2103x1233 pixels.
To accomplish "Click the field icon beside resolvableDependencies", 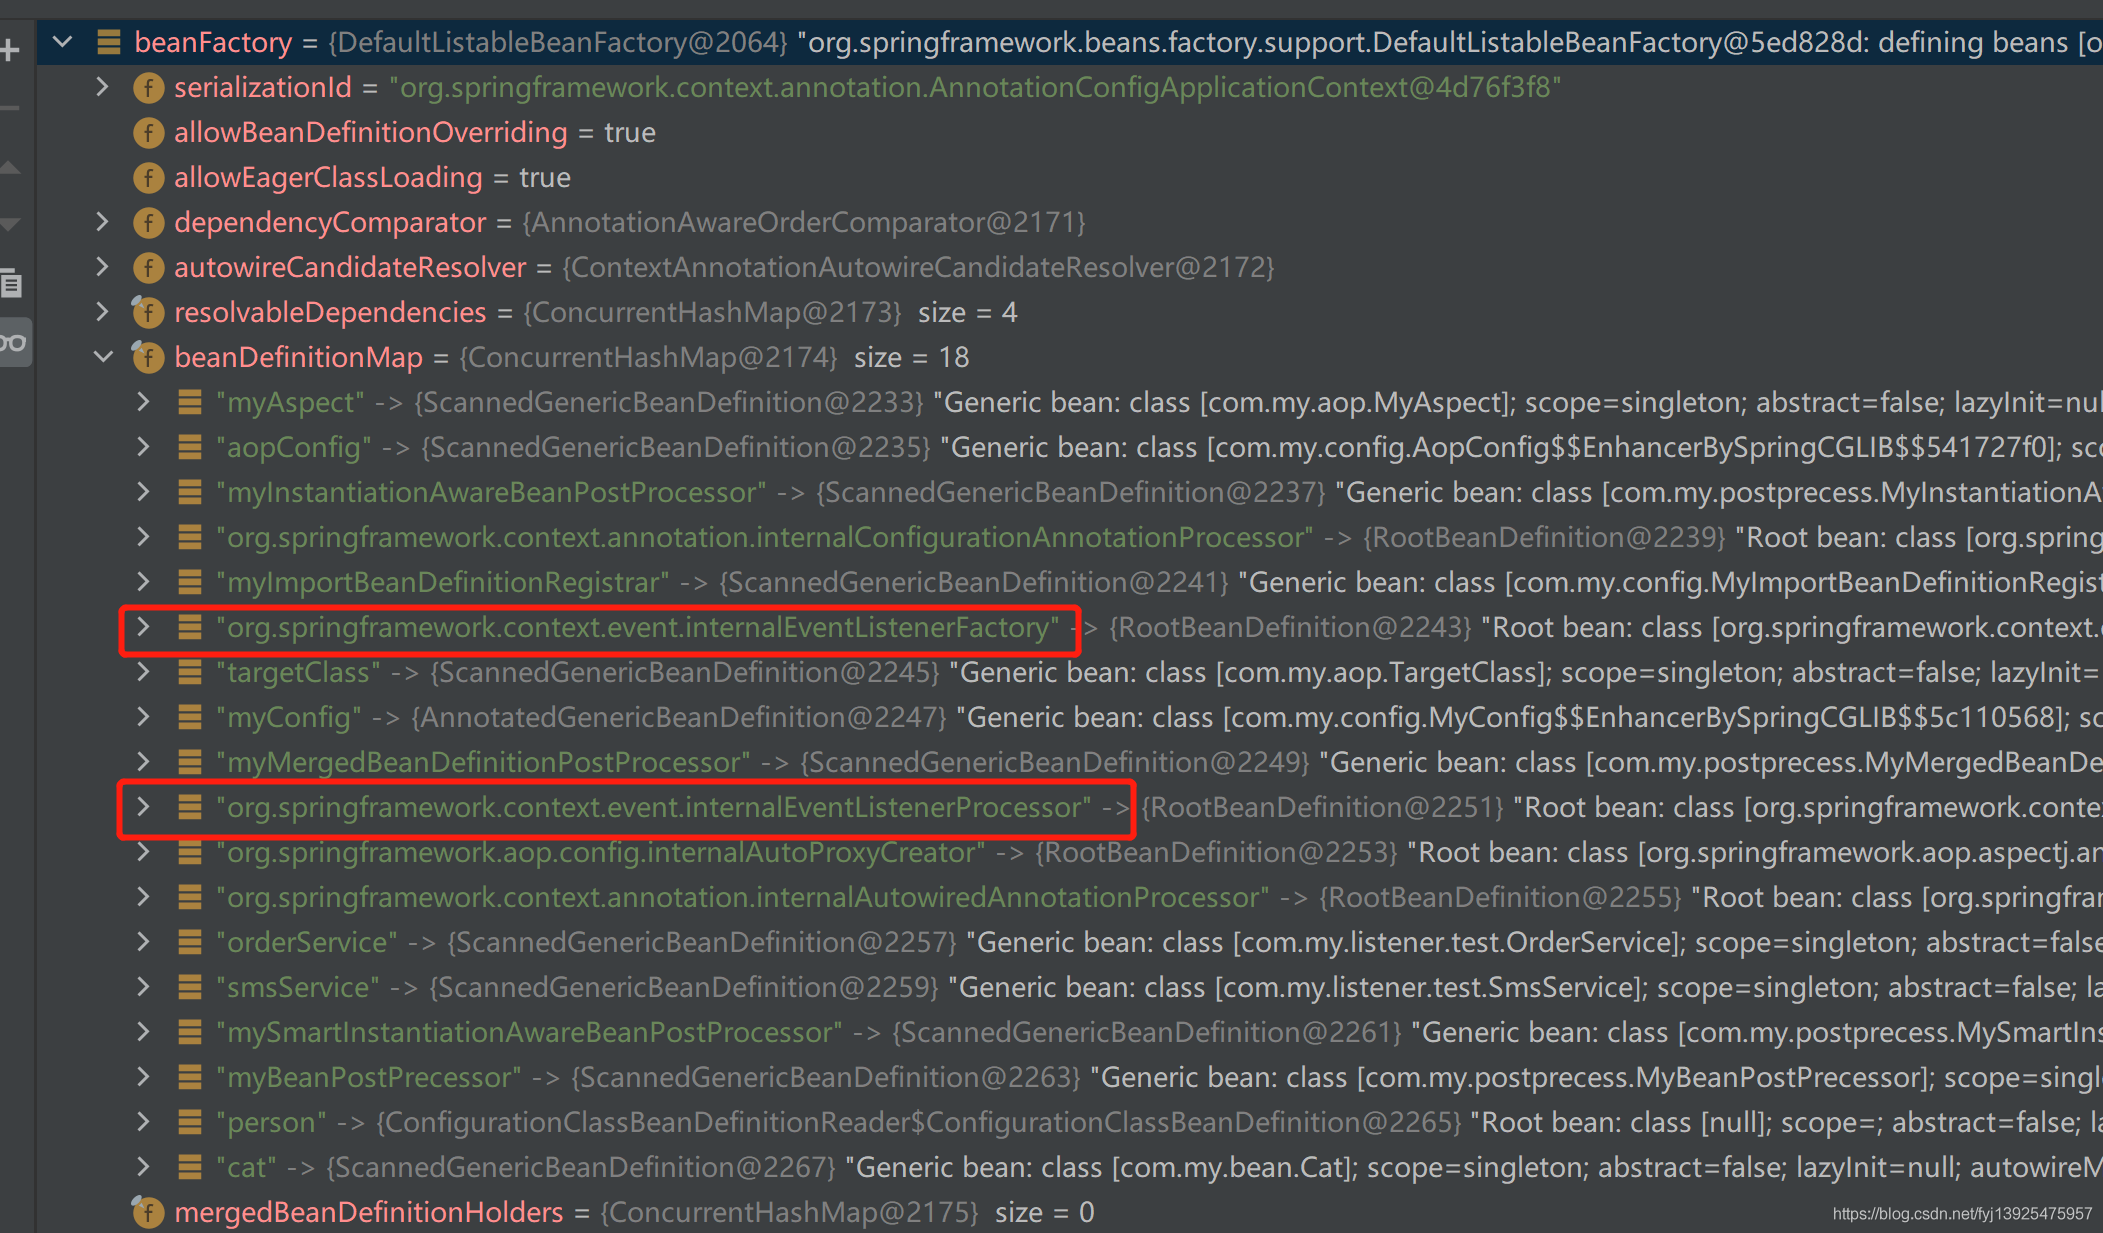I will (x=148, y=312).
